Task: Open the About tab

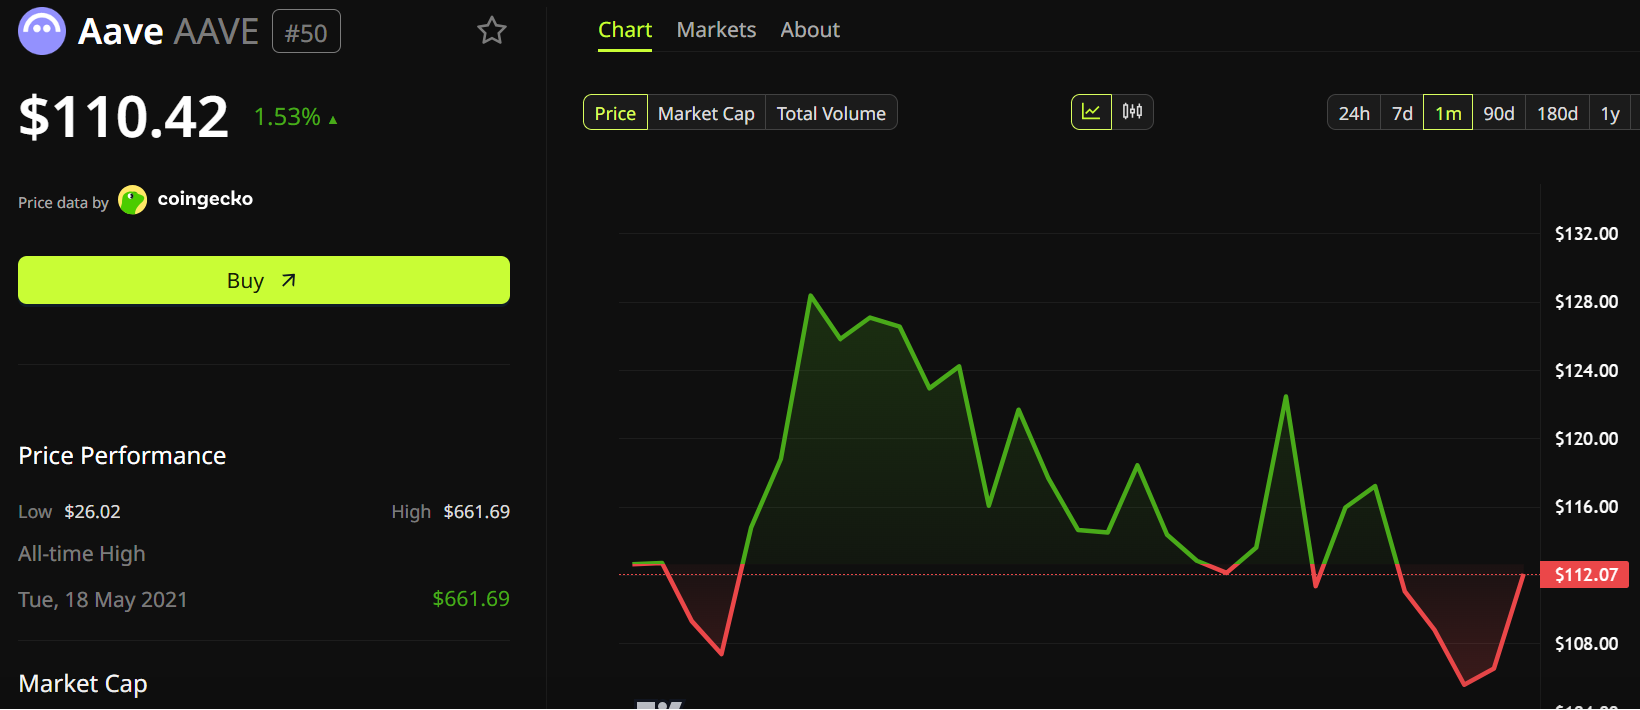Action: click(810, 30)
